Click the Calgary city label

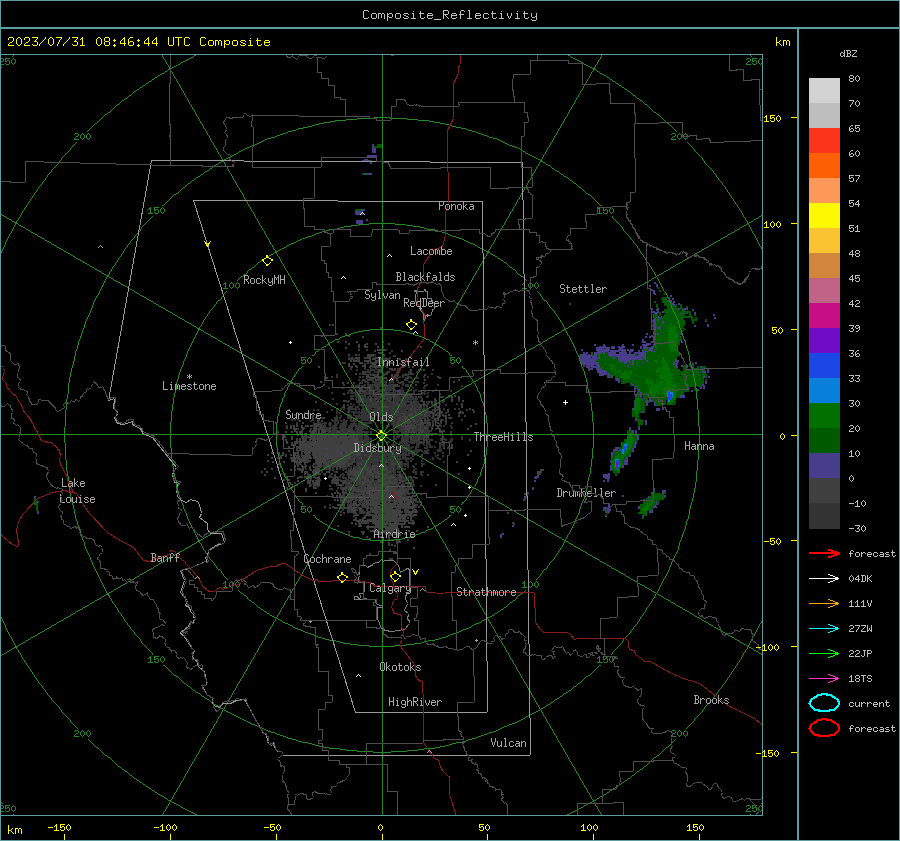click(390, 588)
